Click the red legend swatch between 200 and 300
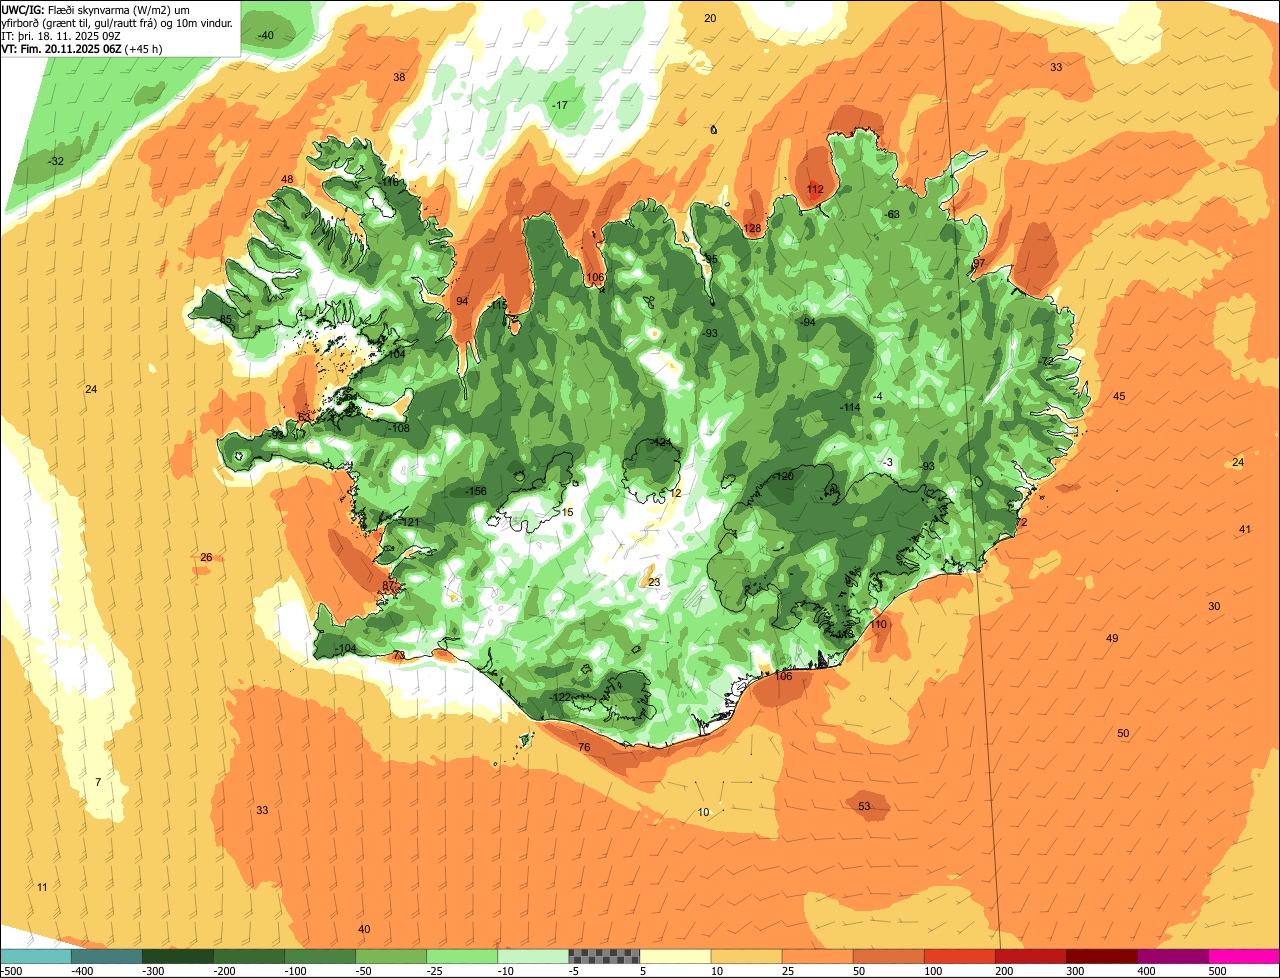The image size is (1280, 978). (x=1029, y=956)
